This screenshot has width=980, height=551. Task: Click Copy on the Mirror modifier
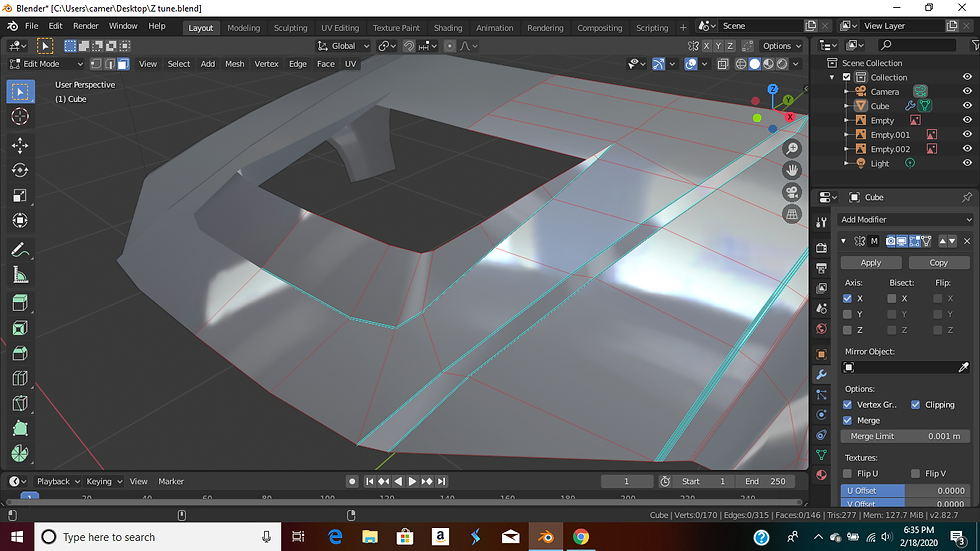(938, 263)
